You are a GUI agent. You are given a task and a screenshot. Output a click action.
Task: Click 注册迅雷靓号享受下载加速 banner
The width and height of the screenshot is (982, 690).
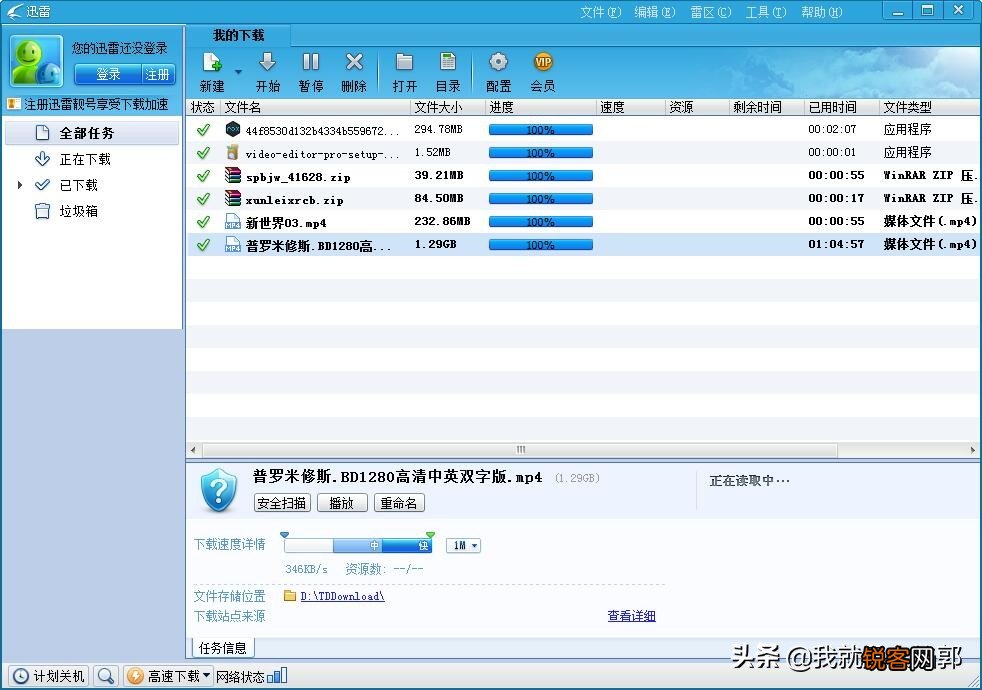(88, 105)
